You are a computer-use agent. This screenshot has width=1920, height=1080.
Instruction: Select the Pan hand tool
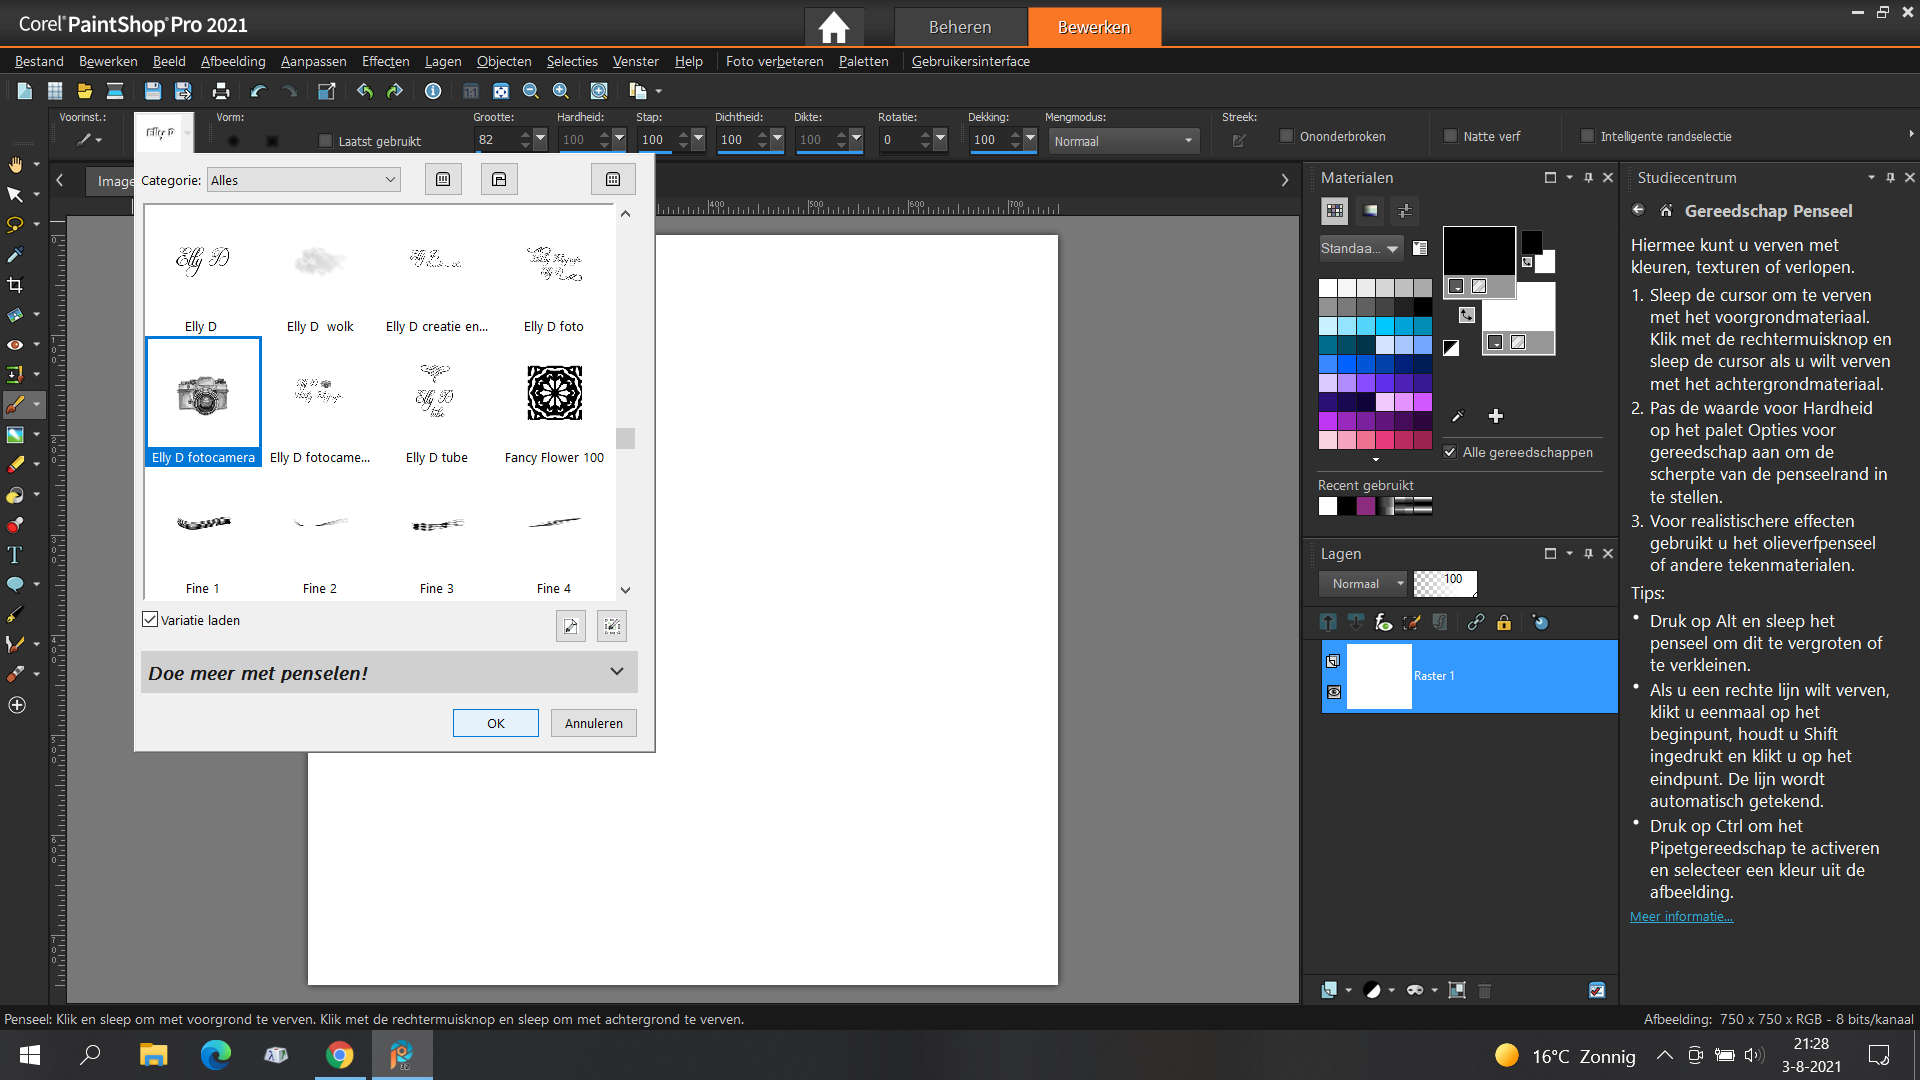15,164
